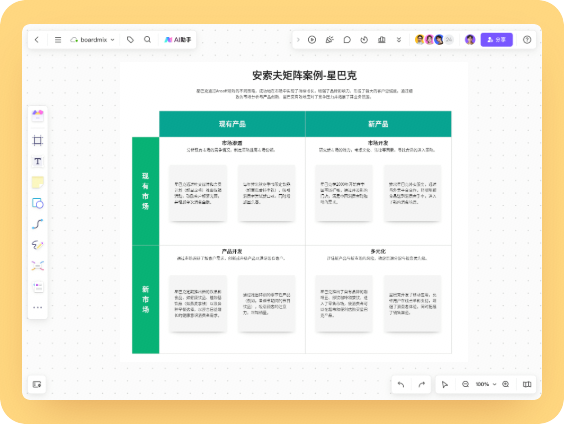Show all collaborators via the 24 count badge
Image resolution: width=564 pixels, height=424 pixels.
(449, 40)
